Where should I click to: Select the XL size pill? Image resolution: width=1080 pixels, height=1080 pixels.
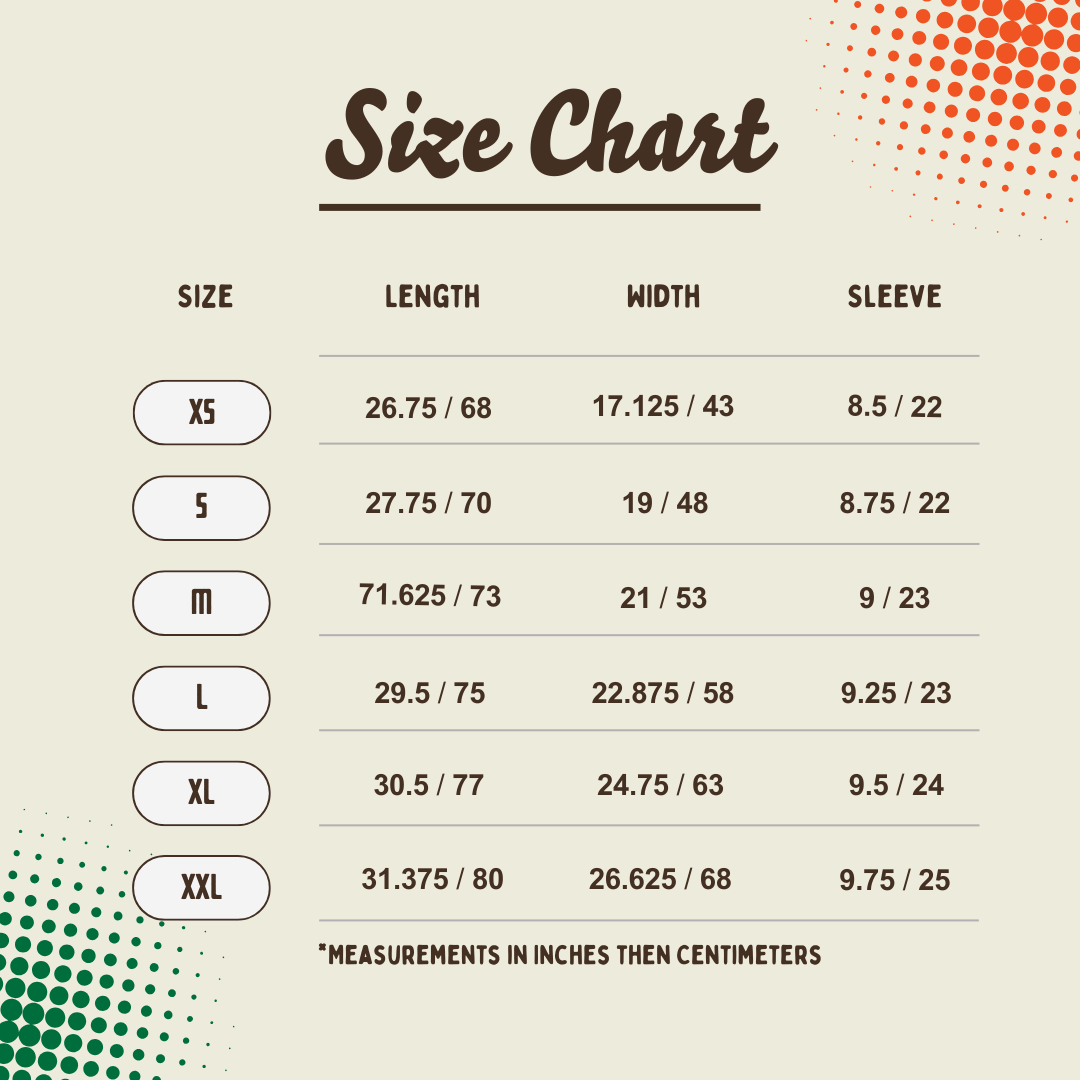pyautogui.click(x=202, y=792)
